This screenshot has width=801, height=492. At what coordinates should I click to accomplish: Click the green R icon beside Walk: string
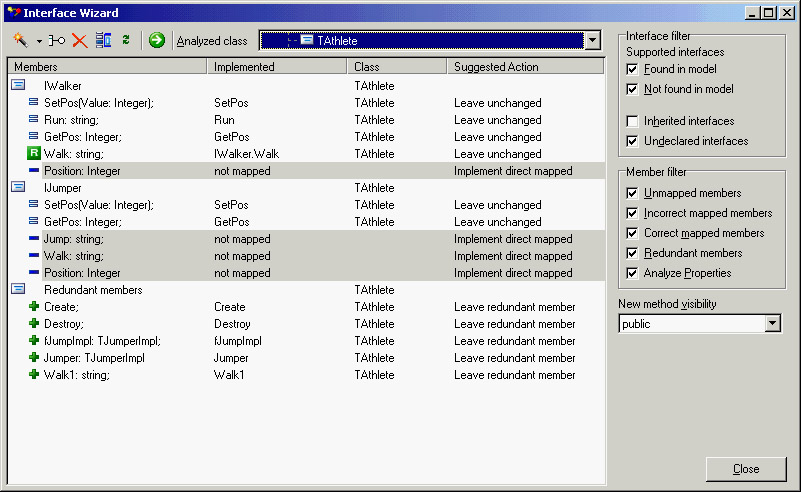[x=33, y=154]
